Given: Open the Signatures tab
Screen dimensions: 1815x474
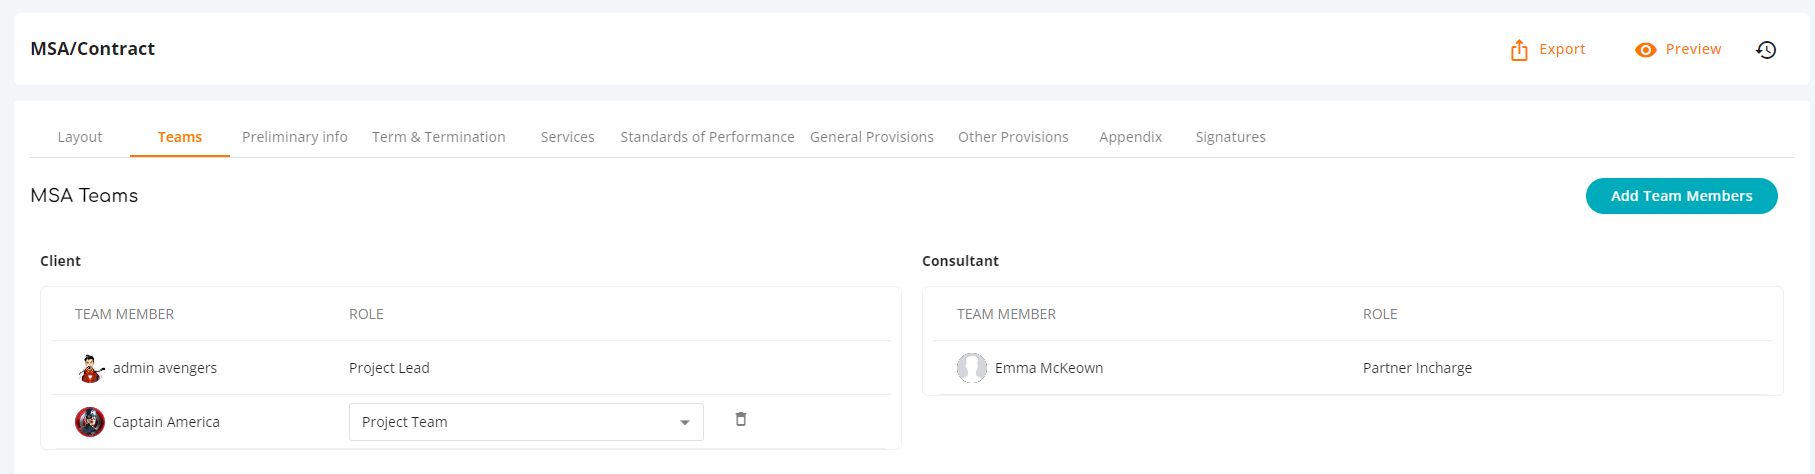Looking at the screenshot, I should [x=1231, y=137].
